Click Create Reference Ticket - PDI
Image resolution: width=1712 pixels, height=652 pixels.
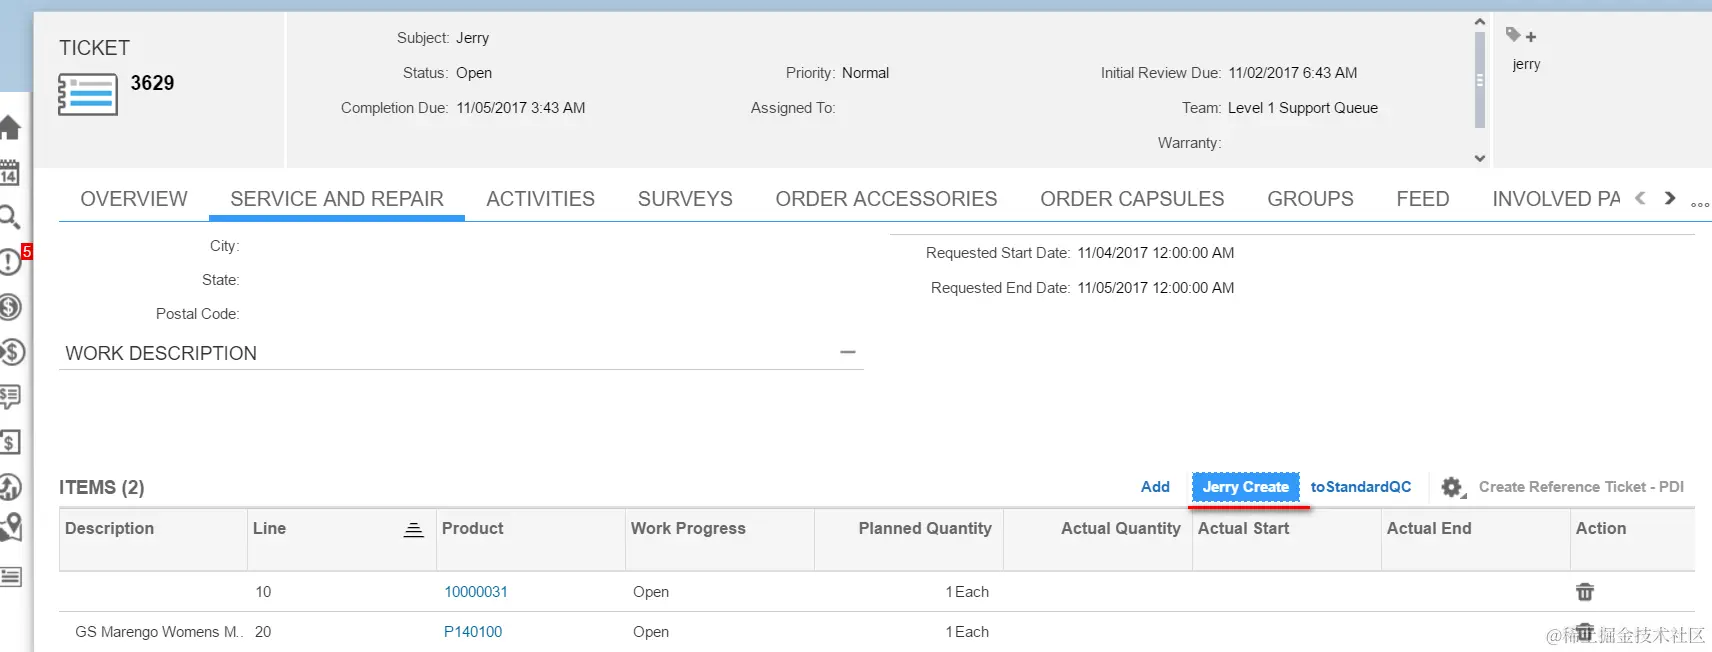[1581, 487]
